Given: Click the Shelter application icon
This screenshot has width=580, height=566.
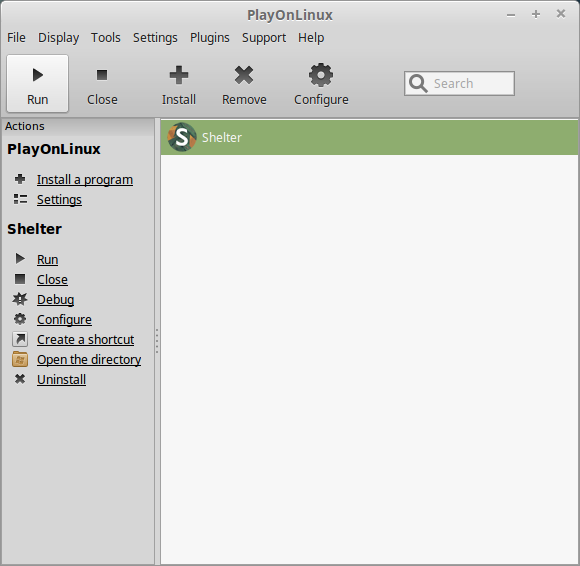Looking at the screenshot, I should [x=182, y=137].
